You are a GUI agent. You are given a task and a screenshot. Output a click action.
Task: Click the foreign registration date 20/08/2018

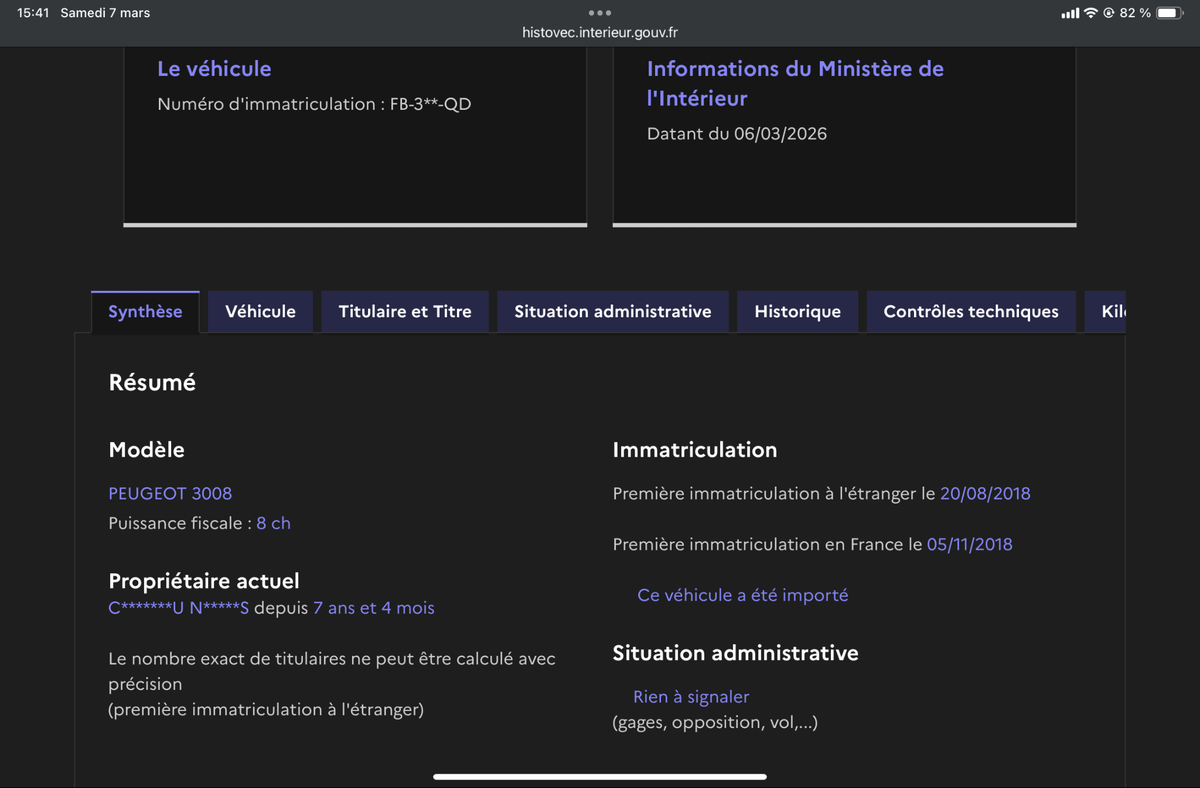[x=985, y=493]
